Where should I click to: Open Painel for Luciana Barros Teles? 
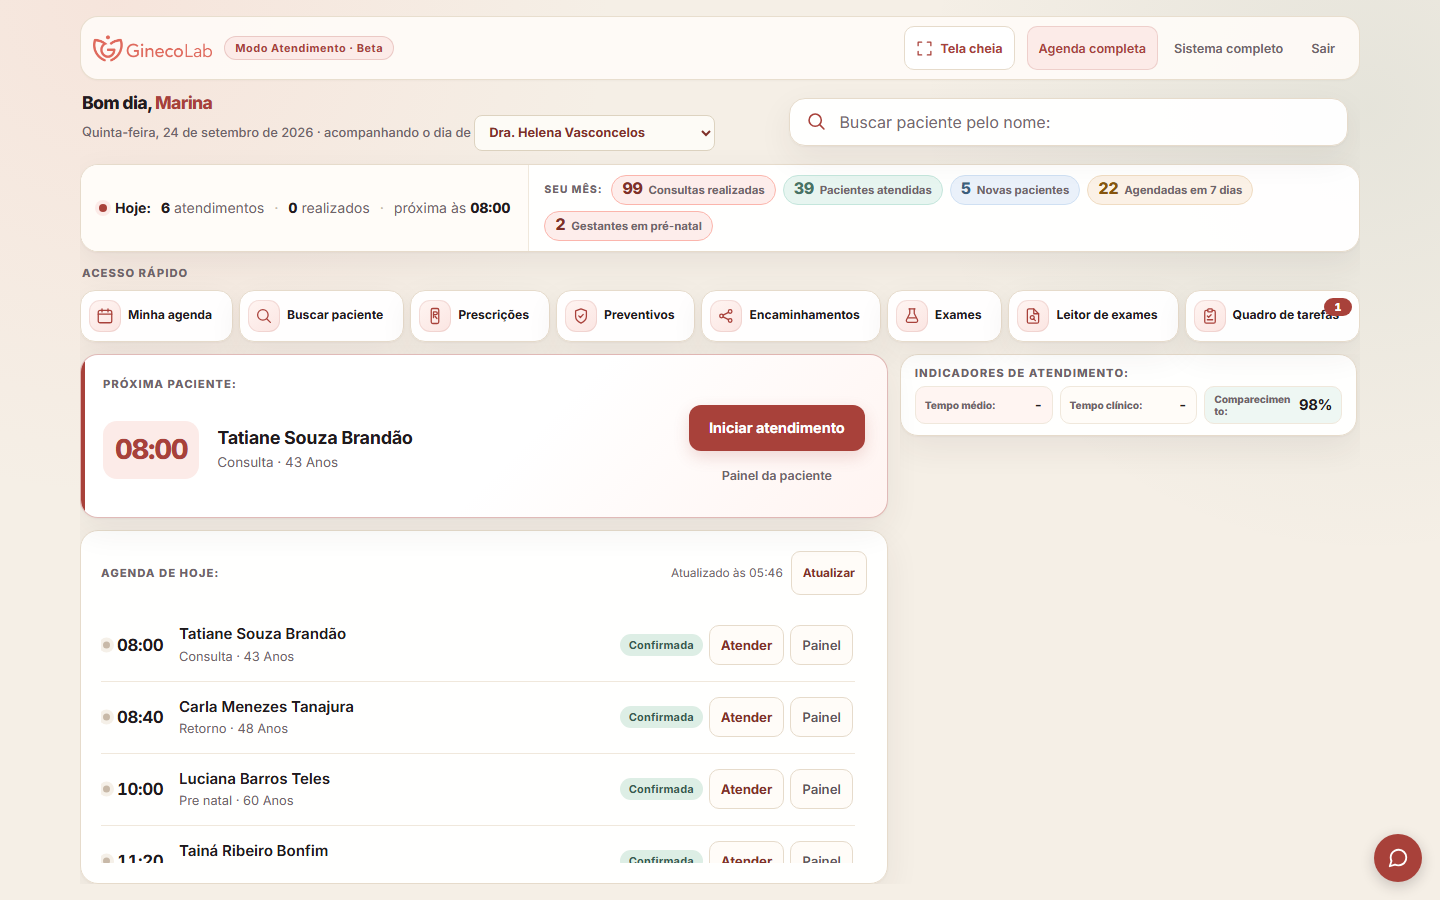[821, 789]
